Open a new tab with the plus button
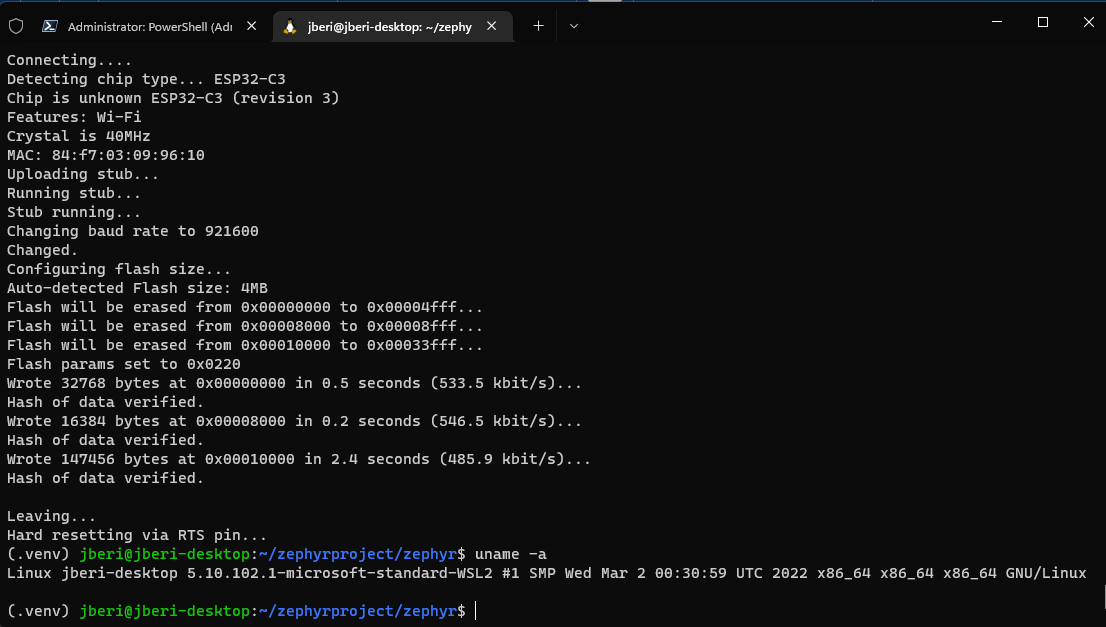Viewport: 1106px width, 627px height. 538,26
